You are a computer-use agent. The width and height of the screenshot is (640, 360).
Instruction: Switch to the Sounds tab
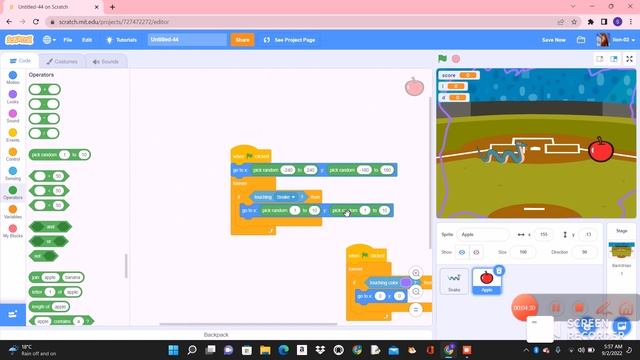(106, 62)
